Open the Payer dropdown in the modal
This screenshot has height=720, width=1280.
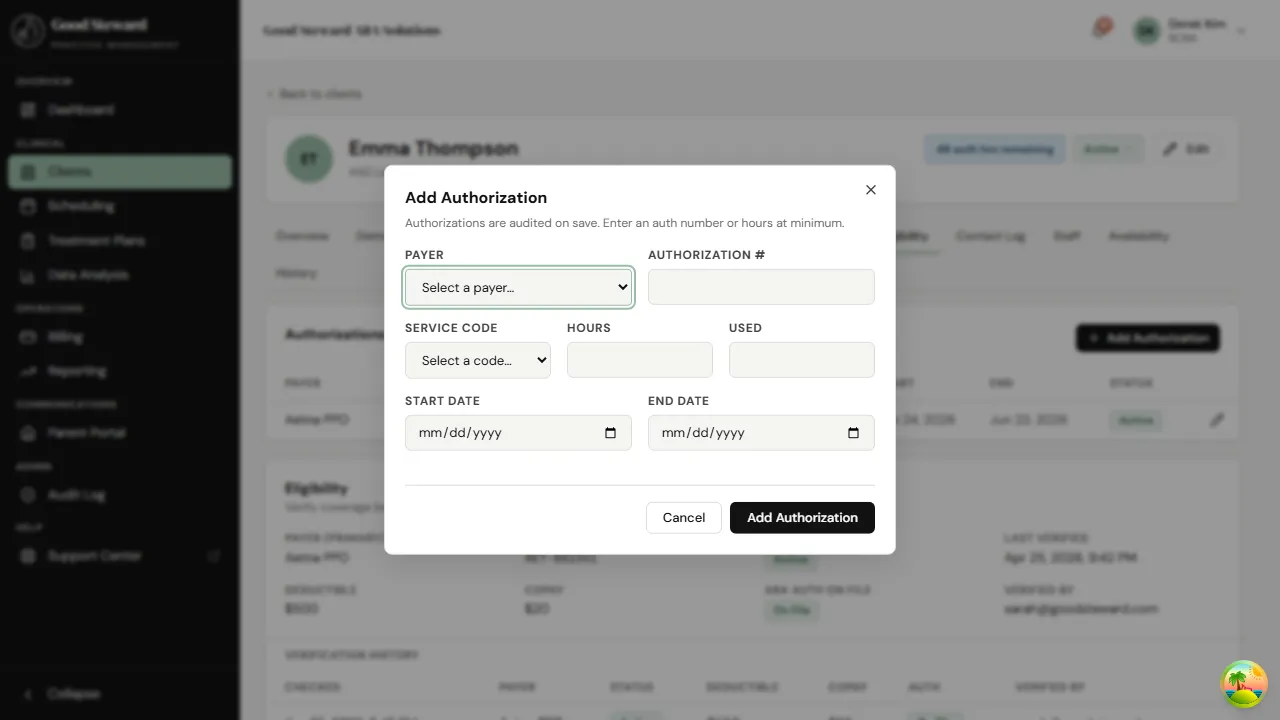[518, 287]
